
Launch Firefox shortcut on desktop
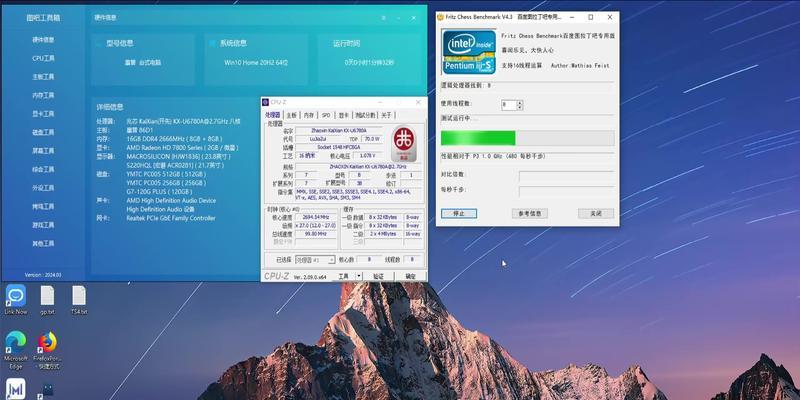click(47, 350)
